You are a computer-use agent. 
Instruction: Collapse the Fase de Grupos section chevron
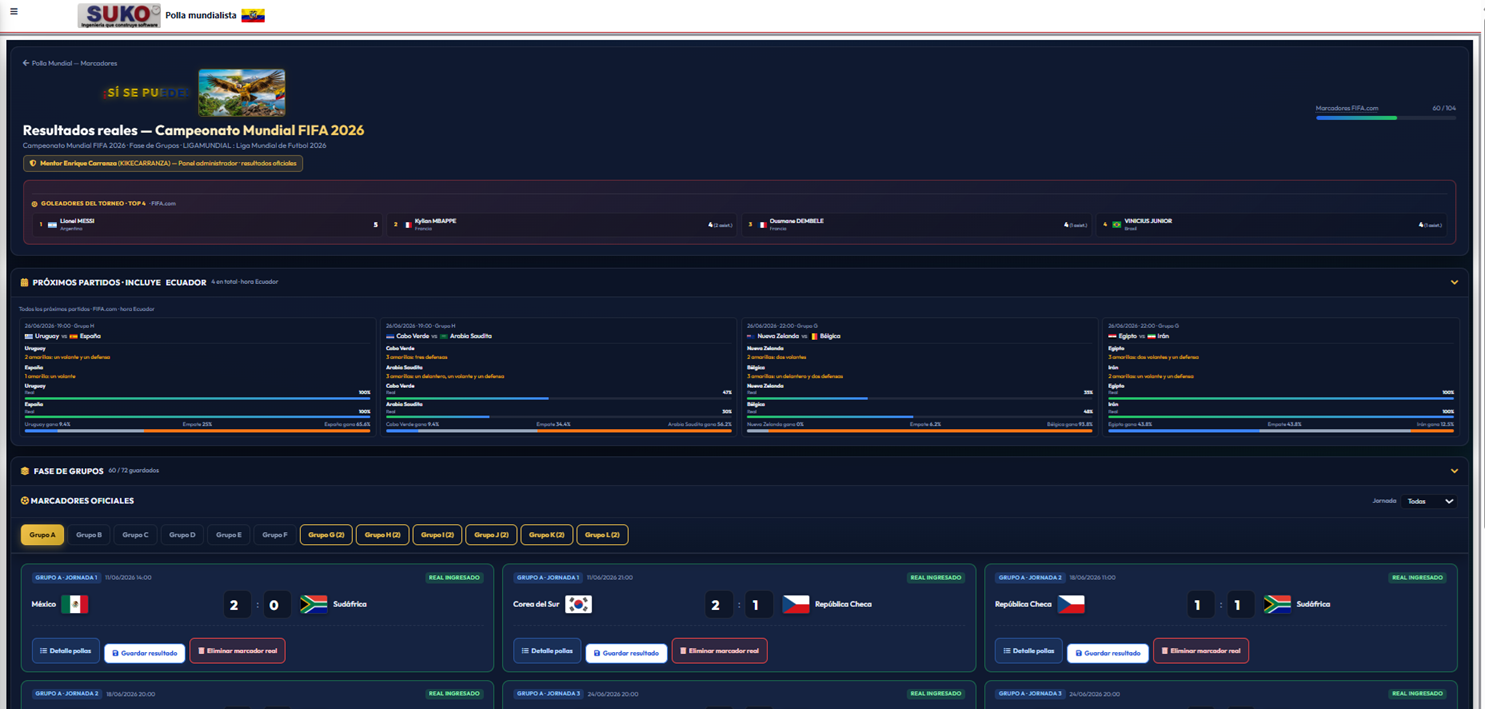click(x=1454, y=471)
